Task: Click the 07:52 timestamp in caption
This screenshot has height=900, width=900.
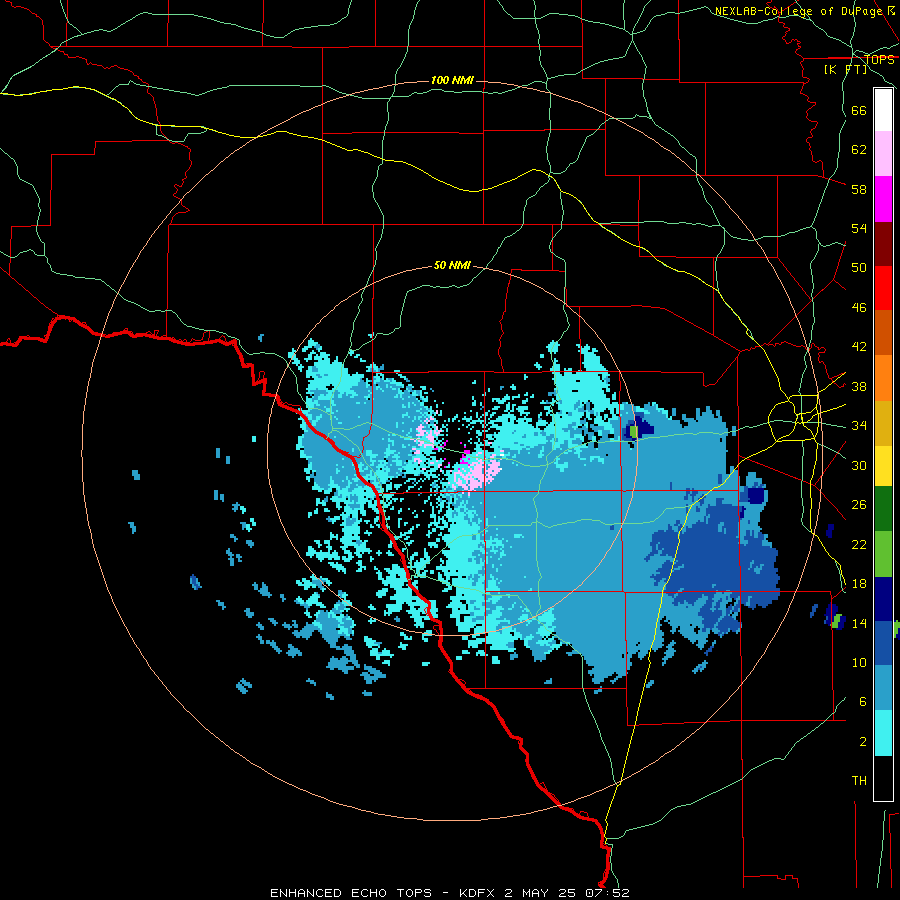Action: click(x=607, y=893)
